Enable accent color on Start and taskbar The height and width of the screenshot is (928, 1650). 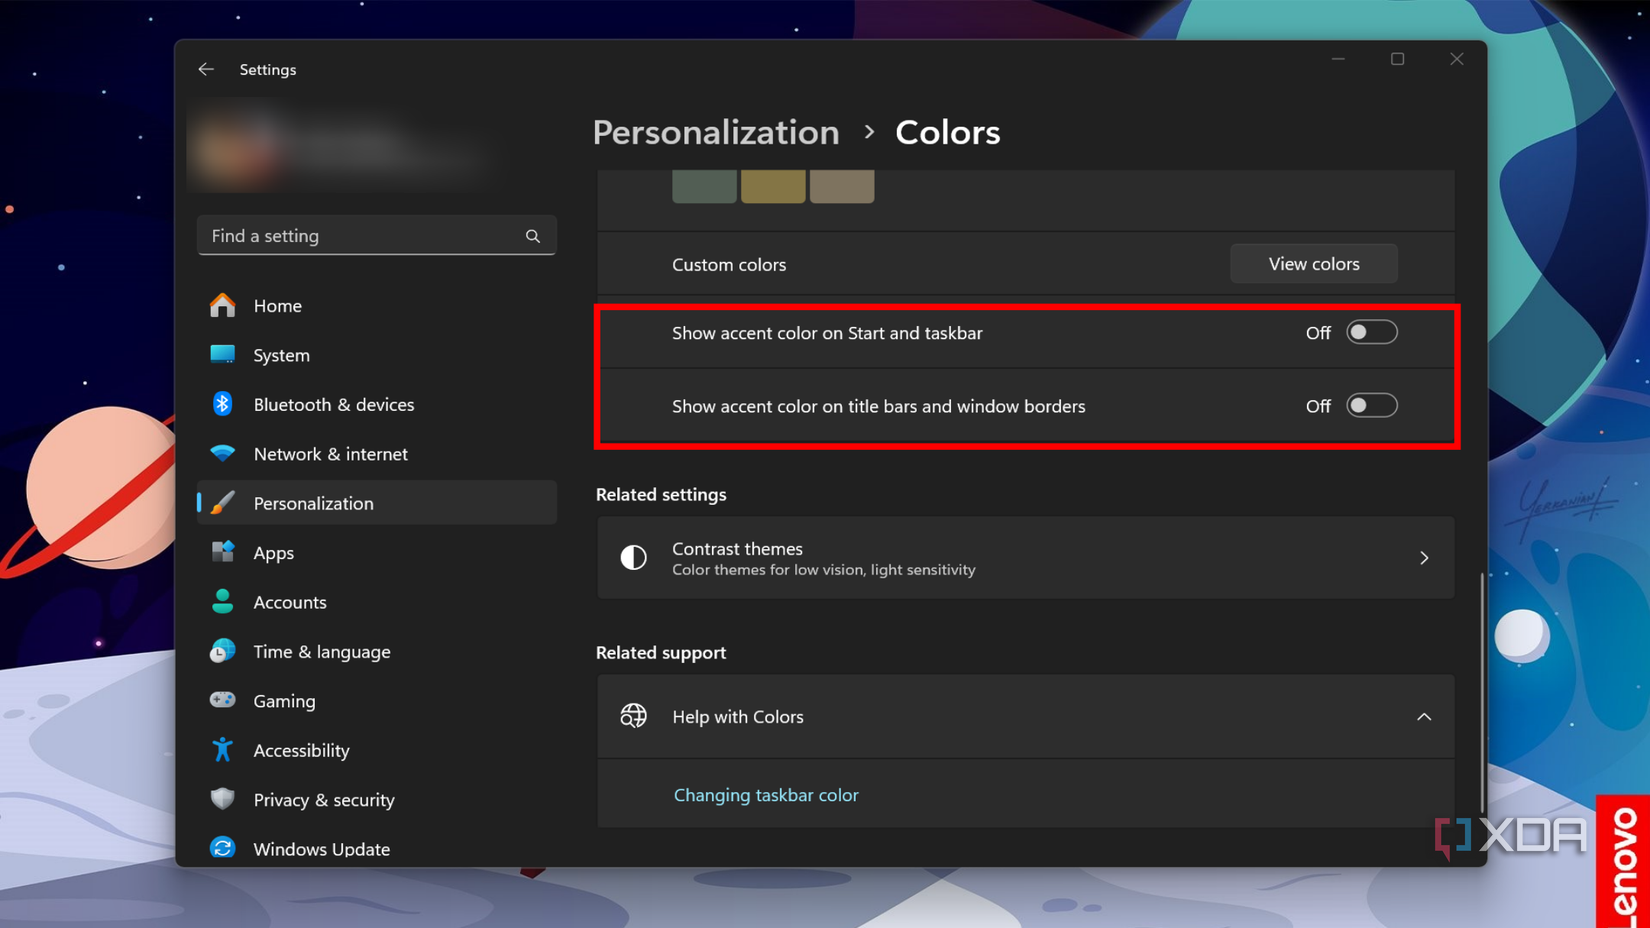[1371, 333]
